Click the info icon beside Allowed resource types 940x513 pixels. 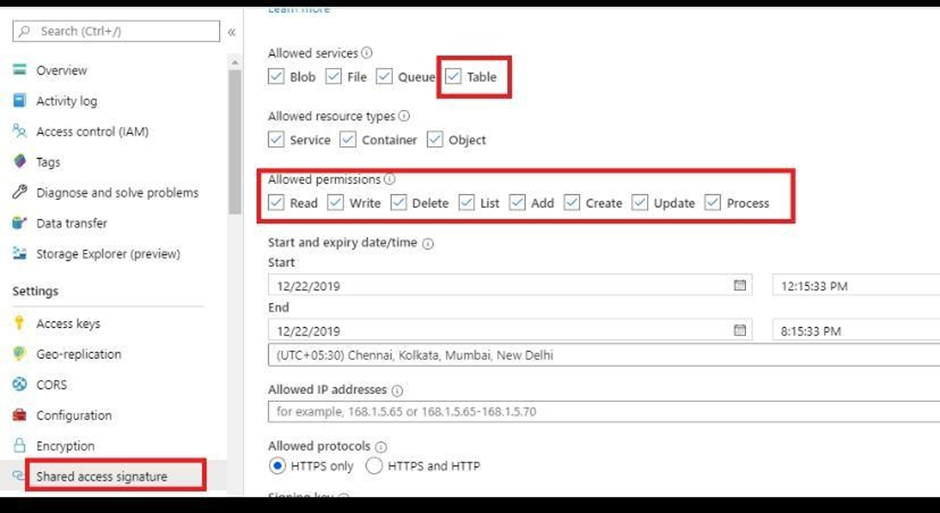[404, 116]
